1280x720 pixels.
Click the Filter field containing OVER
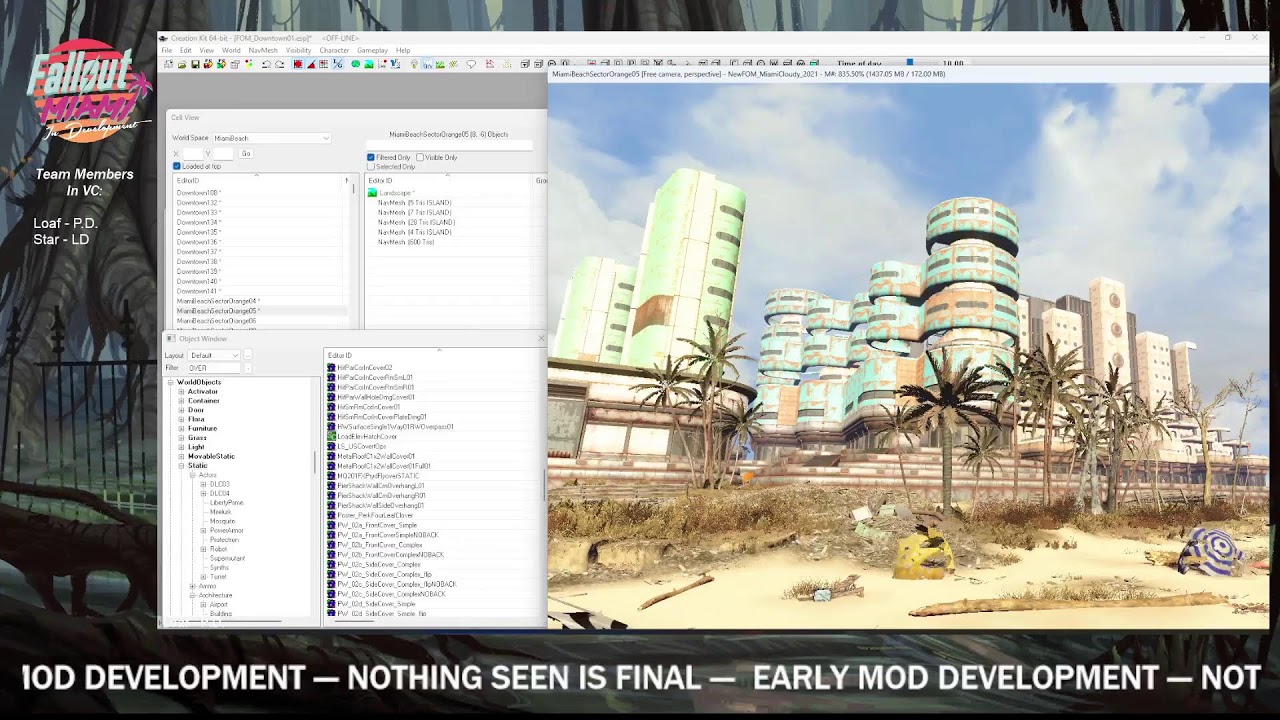215,368
